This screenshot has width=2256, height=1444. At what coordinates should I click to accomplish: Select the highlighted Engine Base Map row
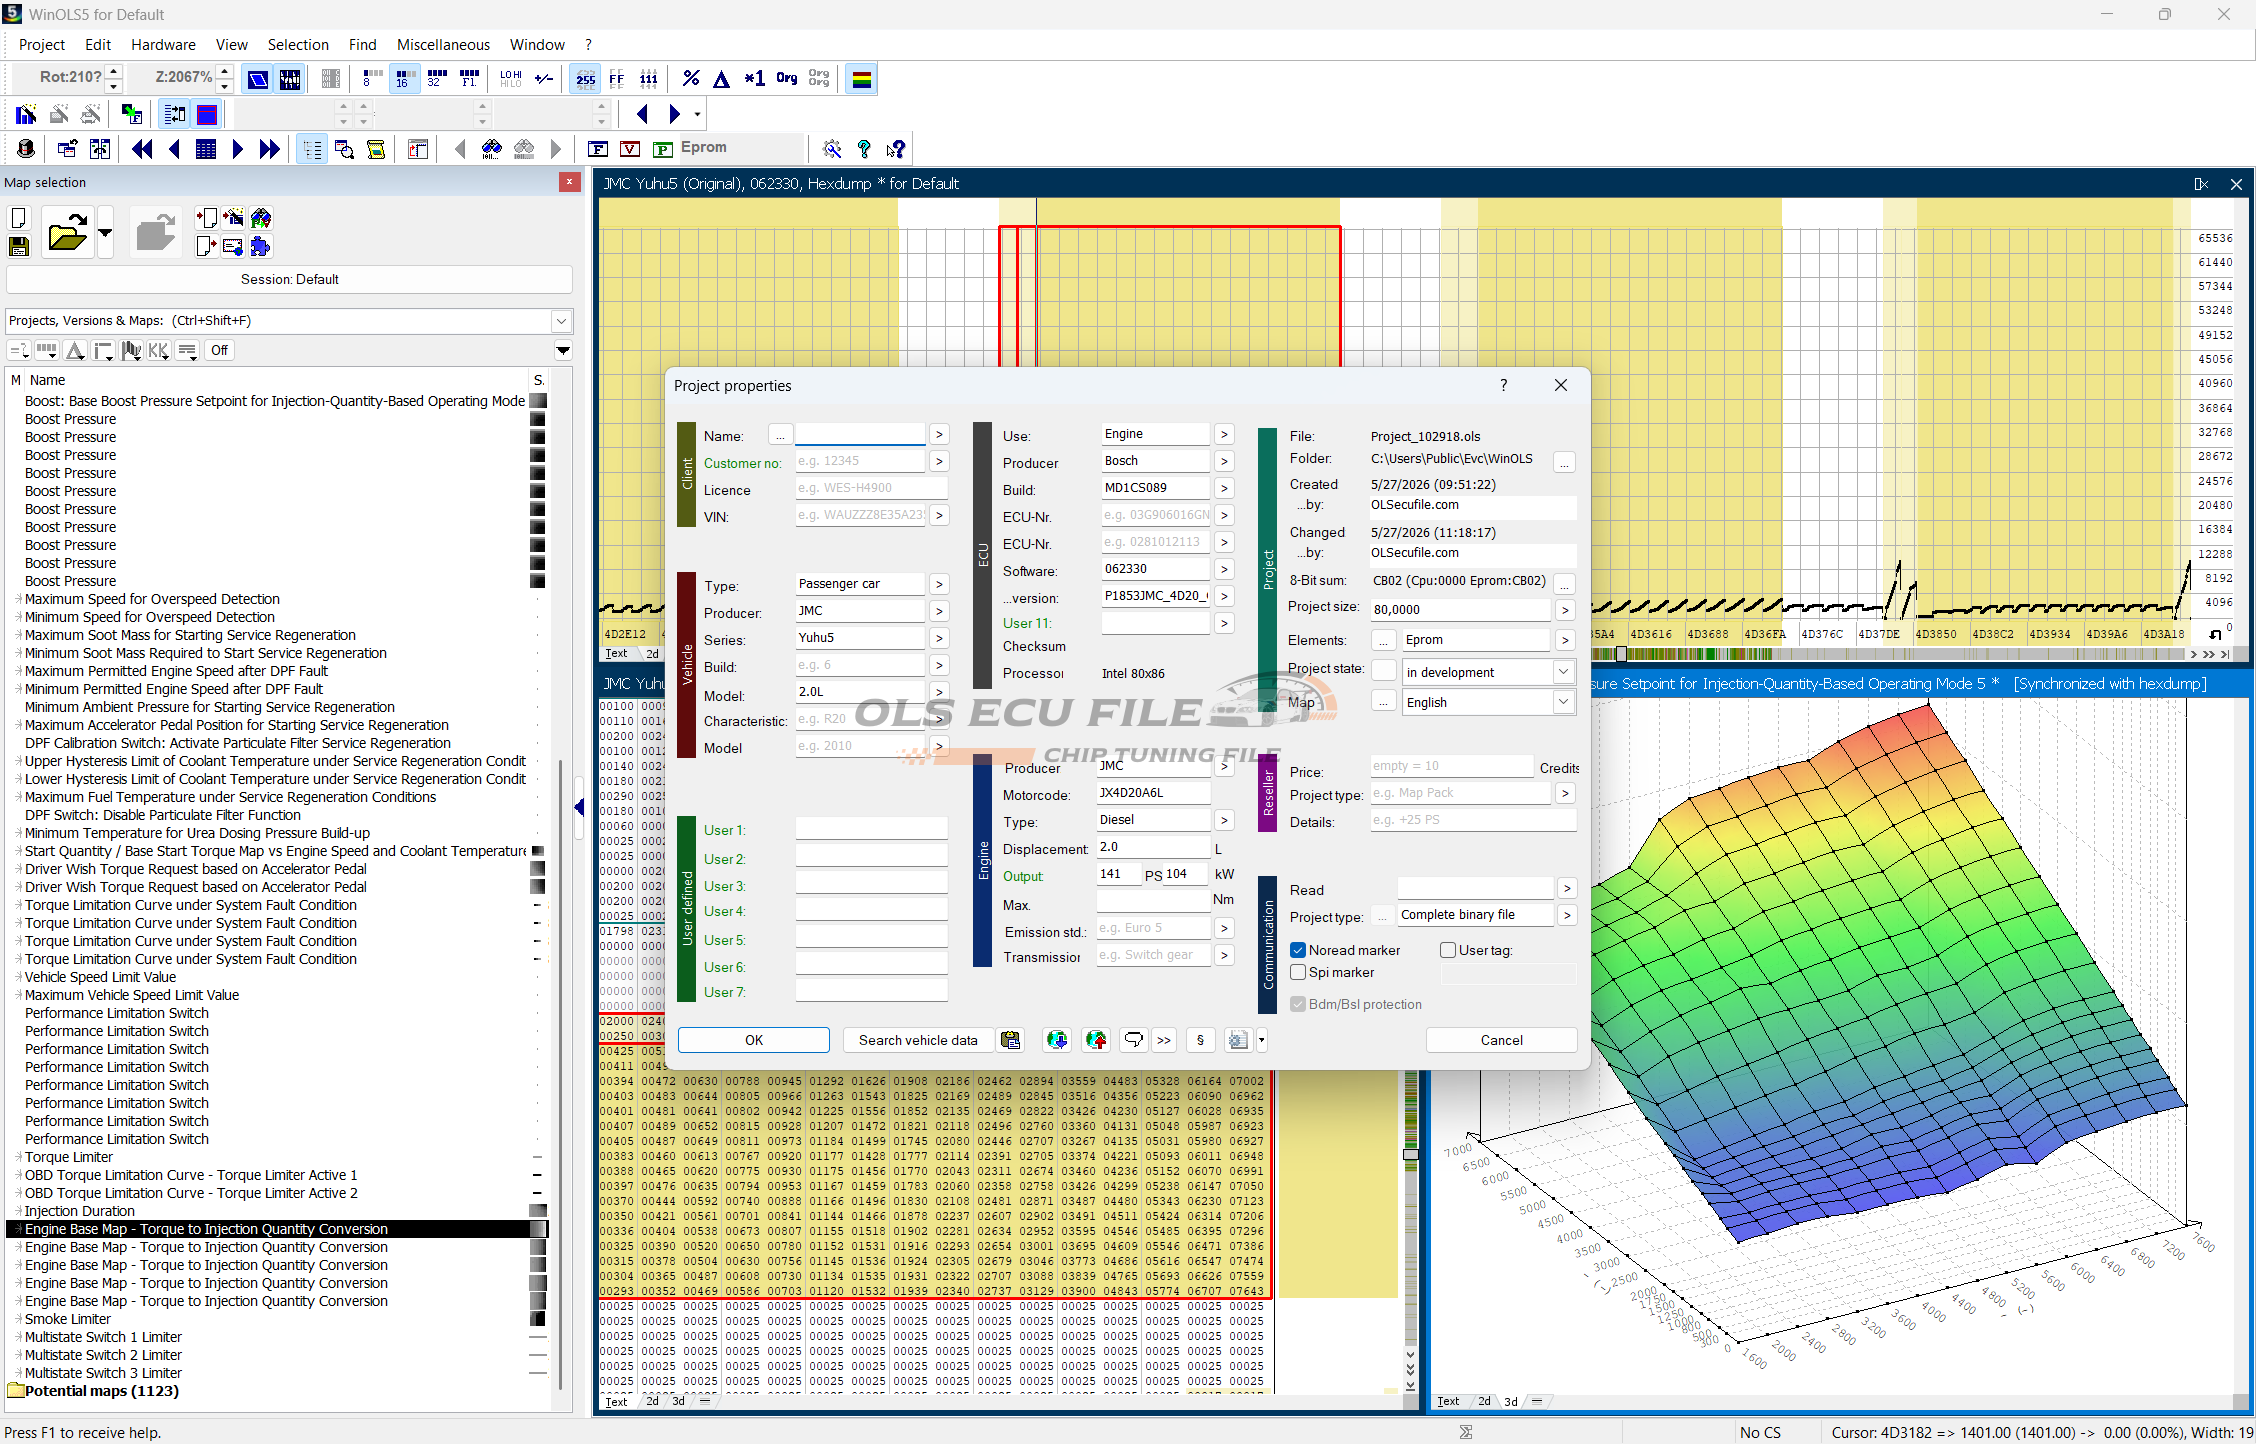point(277,1229)
